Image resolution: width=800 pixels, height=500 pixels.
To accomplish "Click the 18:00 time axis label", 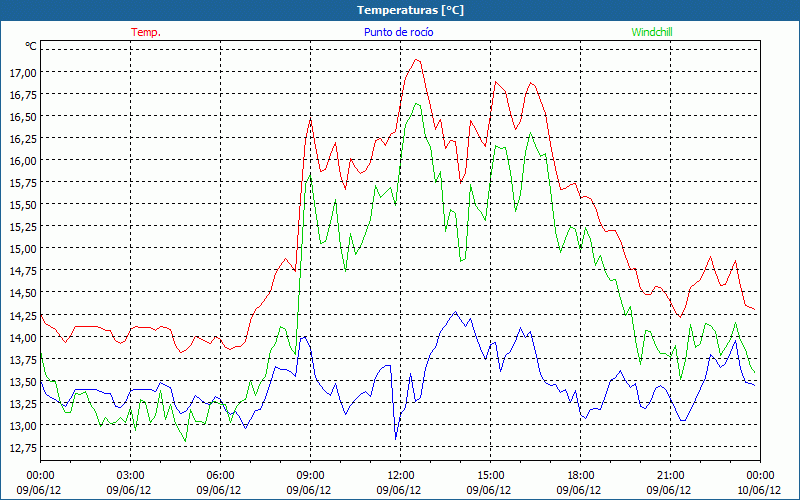I will pos(580,475).
